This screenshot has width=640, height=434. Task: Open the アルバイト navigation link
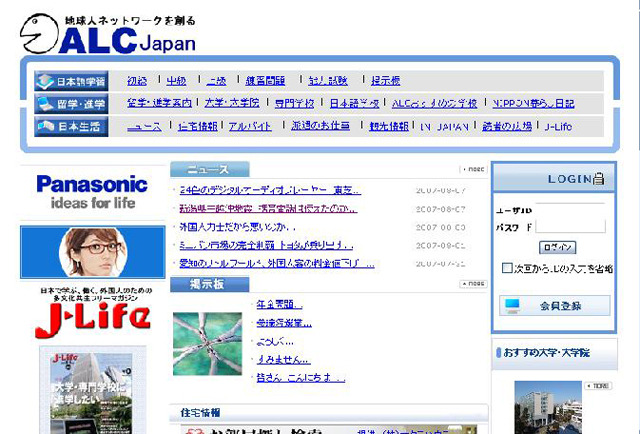point(250,127)
